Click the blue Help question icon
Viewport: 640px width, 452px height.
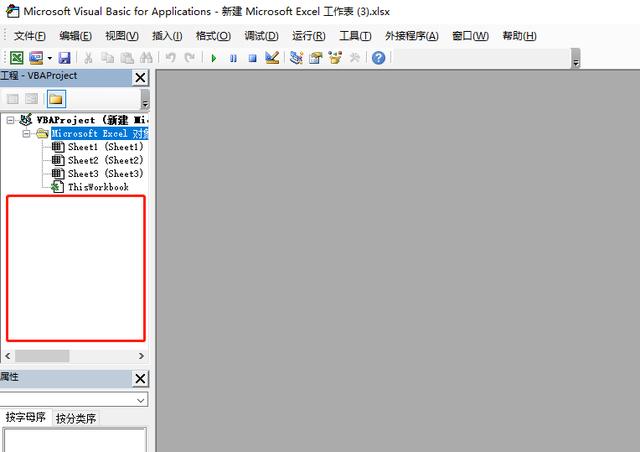pos(378,58)
